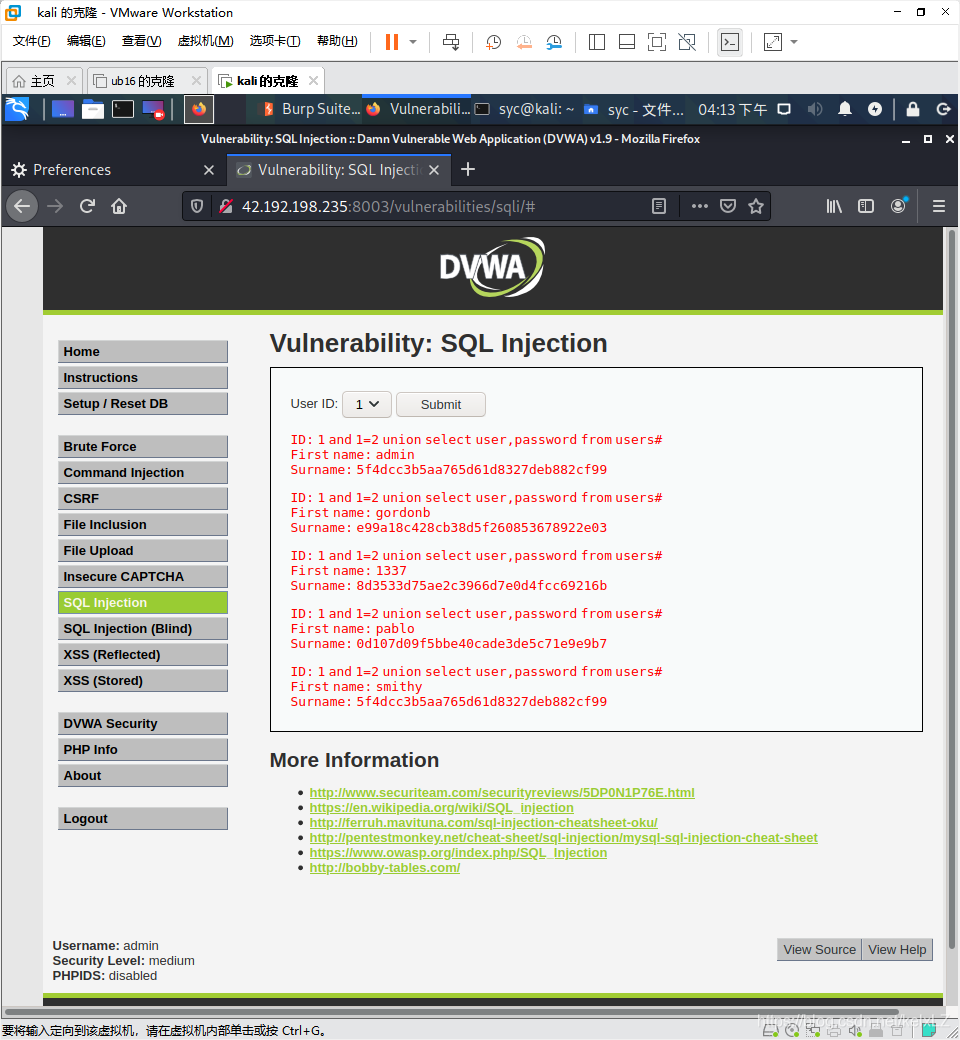This screenshot has height=1040, width=960.
Task: Open the Command Injection page
Action: coord(143,472)
